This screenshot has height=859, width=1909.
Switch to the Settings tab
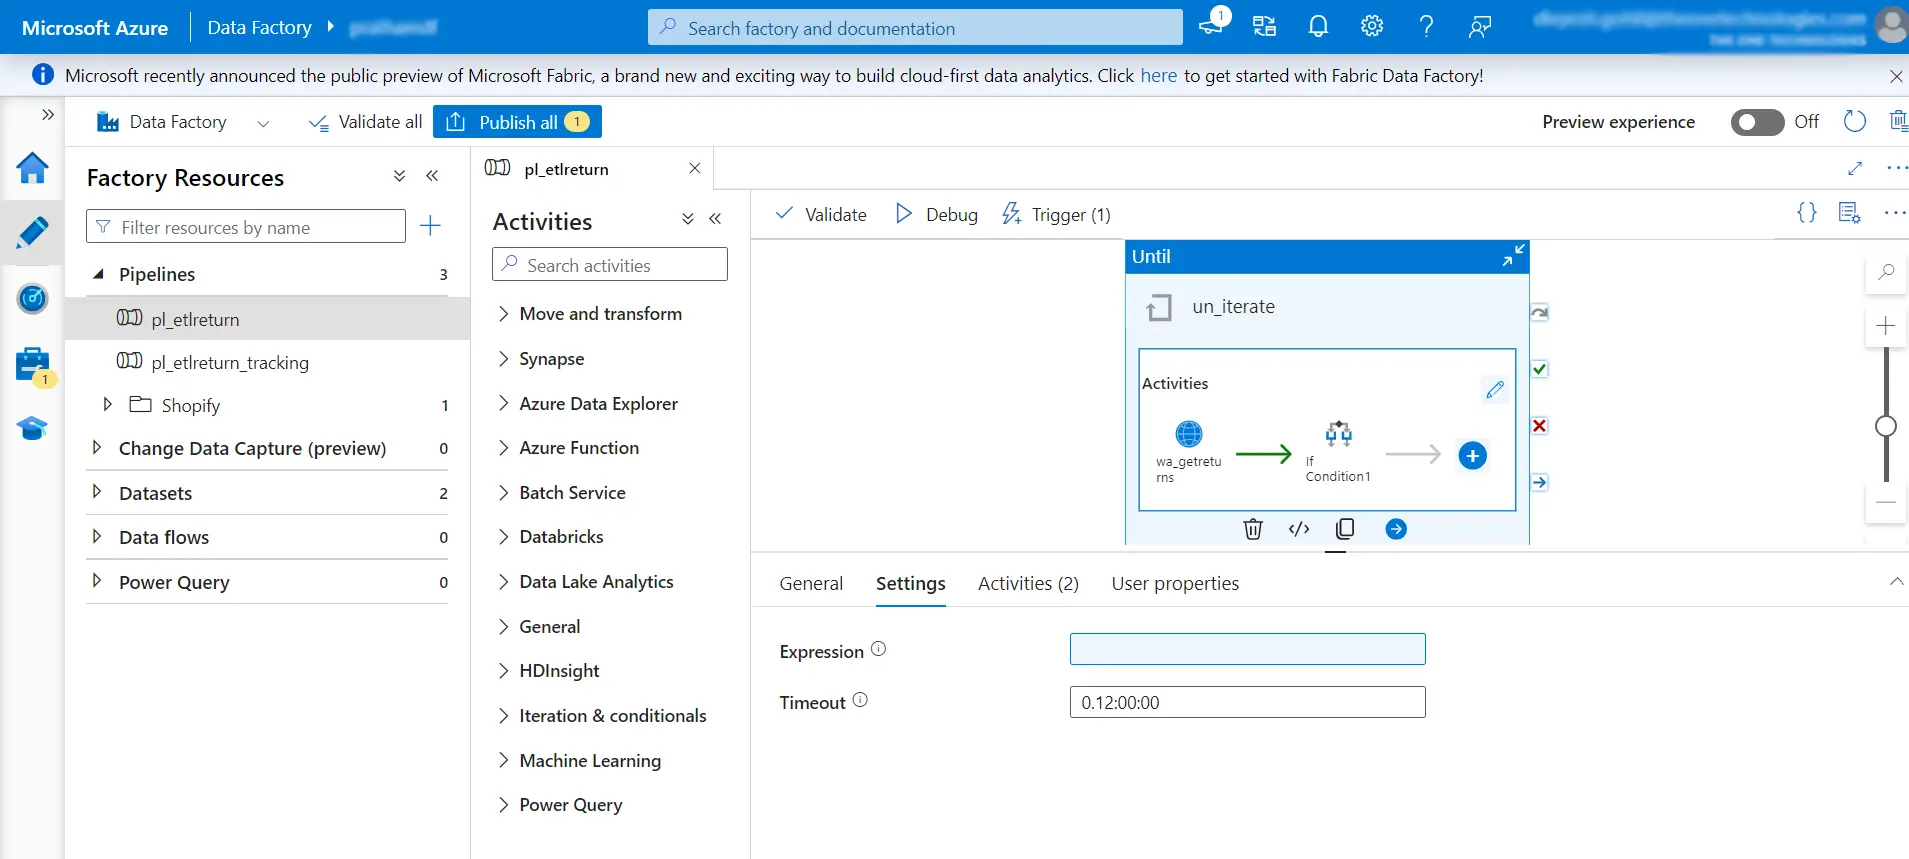tap(911, 583)
